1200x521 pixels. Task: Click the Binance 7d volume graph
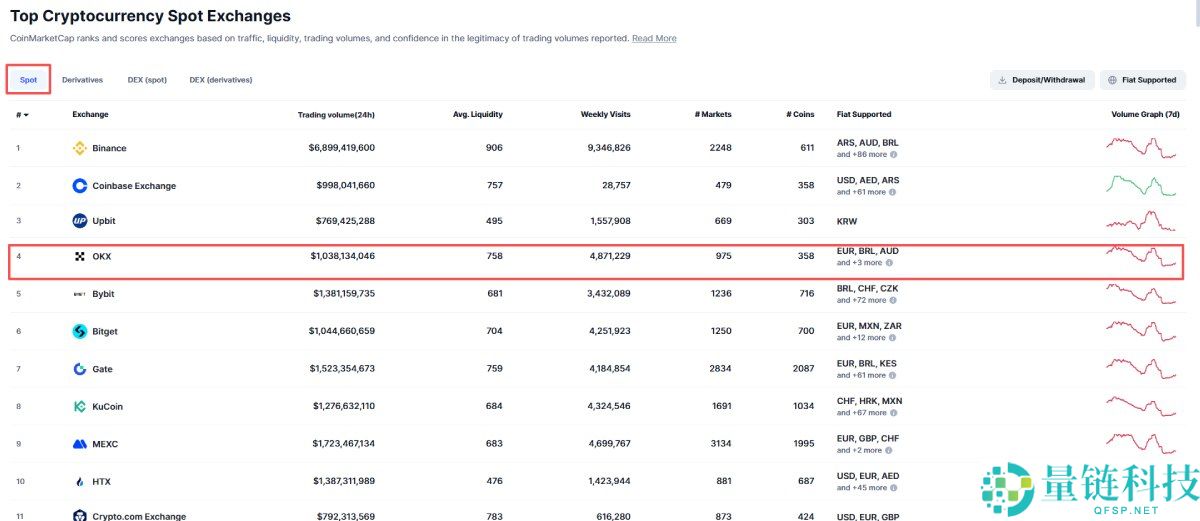click(1141, 148)
